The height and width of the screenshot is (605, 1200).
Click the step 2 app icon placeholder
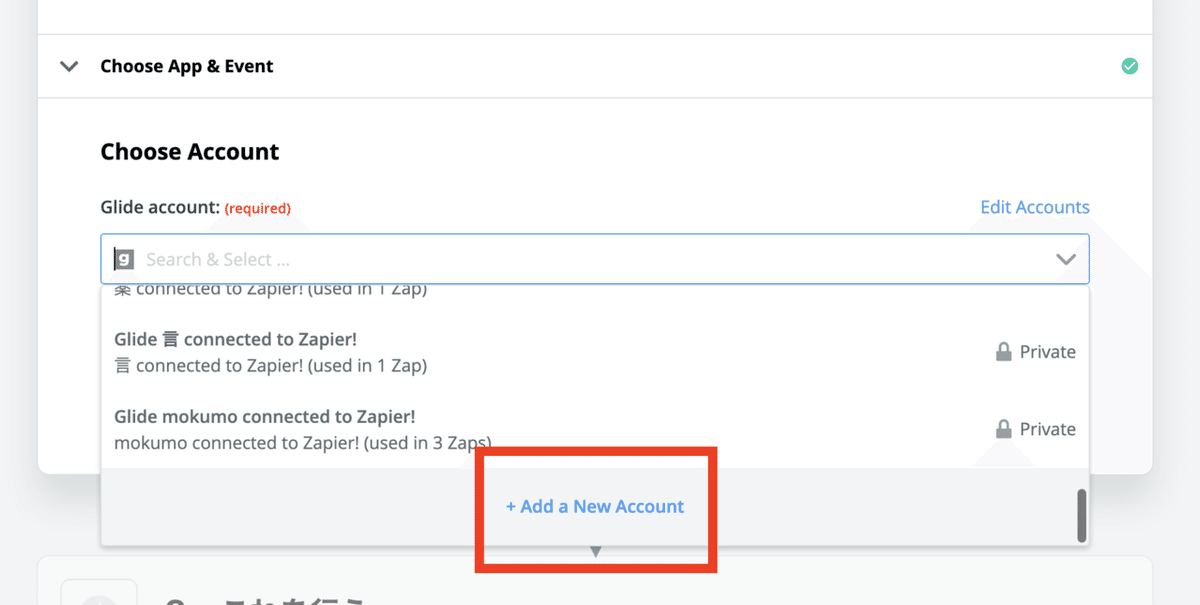tap(98, 595)
